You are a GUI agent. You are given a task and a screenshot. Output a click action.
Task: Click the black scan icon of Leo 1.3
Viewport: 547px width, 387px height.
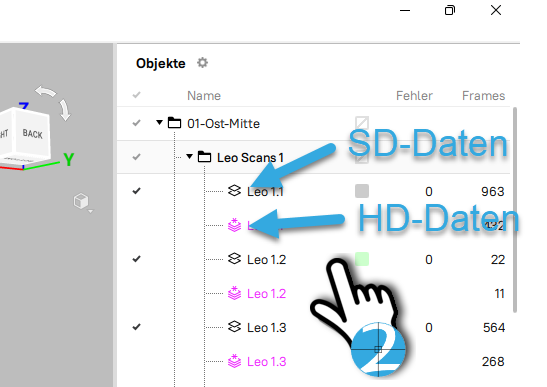click(x=234, y=327)
